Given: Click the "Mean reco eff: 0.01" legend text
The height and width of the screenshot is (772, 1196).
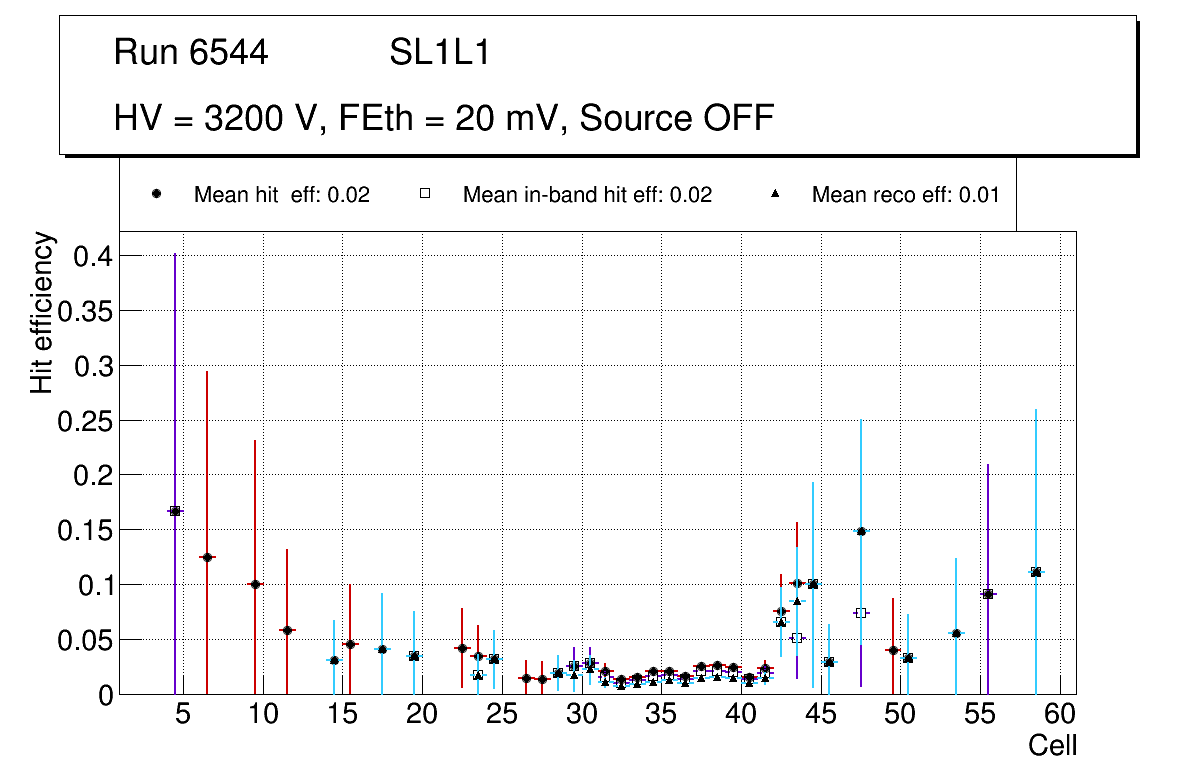Looking at the screenshot, I should (905, 195).
